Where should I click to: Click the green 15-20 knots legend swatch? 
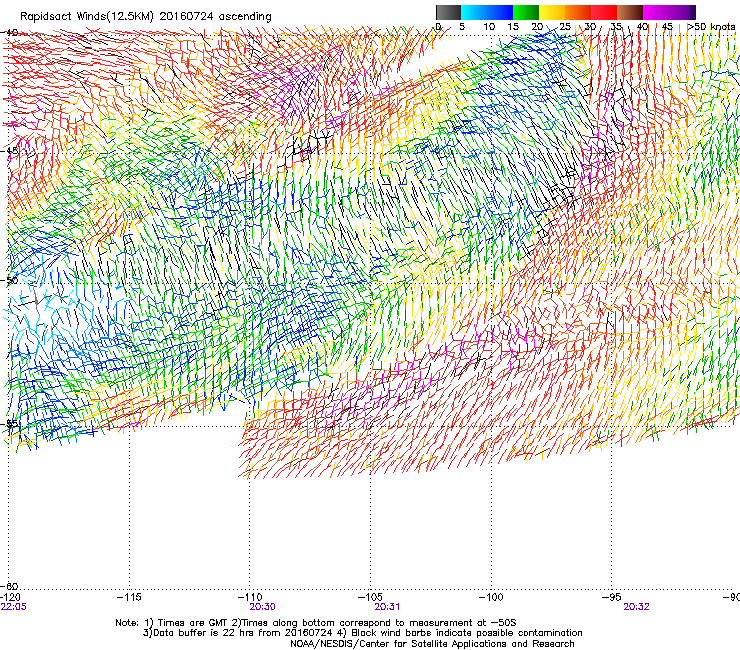click(x=526, y=12)
